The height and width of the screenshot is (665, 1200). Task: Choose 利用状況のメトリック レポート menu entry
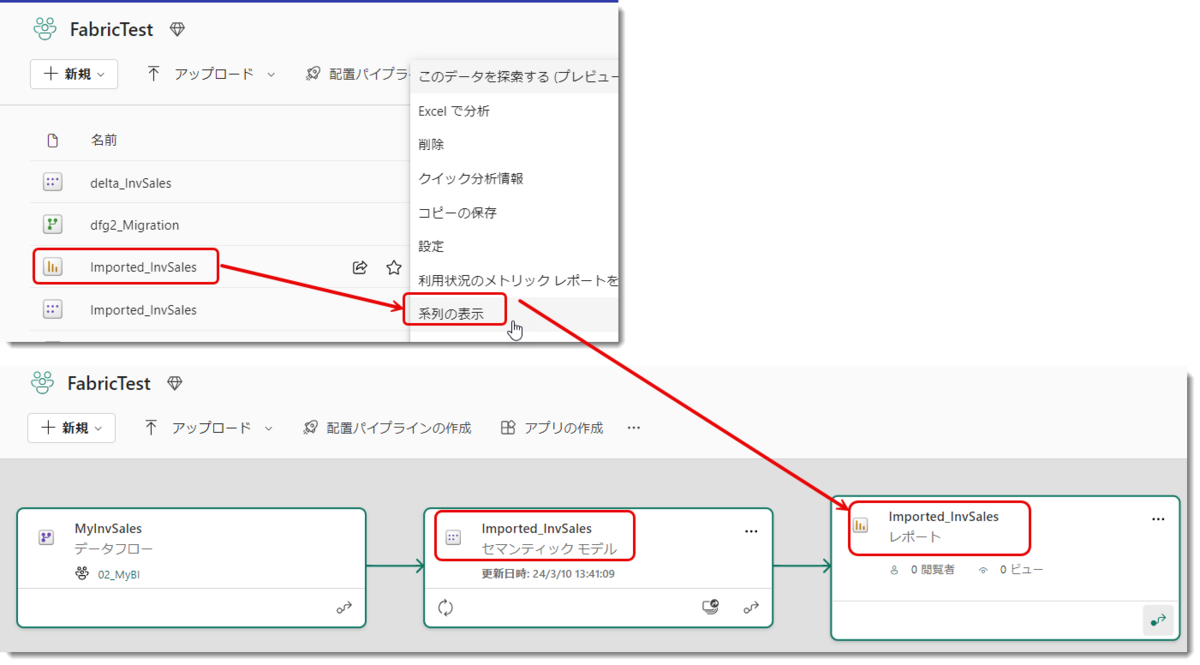(514, 281)
